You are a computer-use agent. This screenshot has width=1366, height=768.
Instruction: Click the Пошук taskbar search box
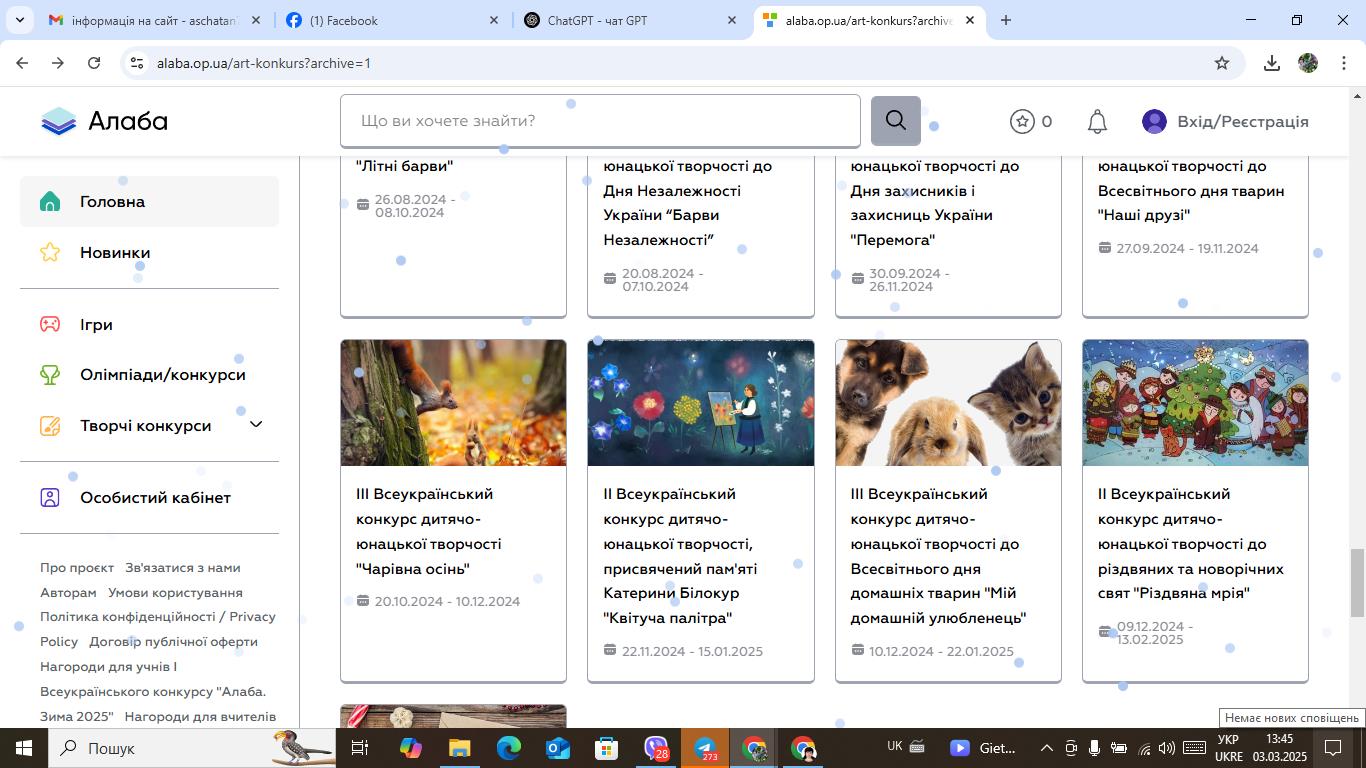pos(193,748)
